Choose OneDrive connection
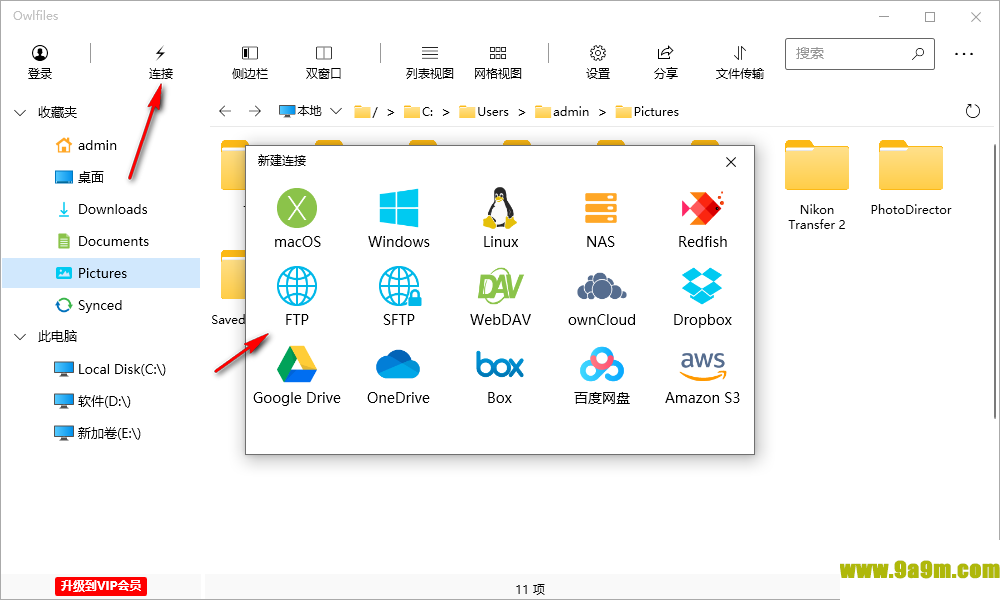The image size is (1000, 600). [x=399, y=376]
